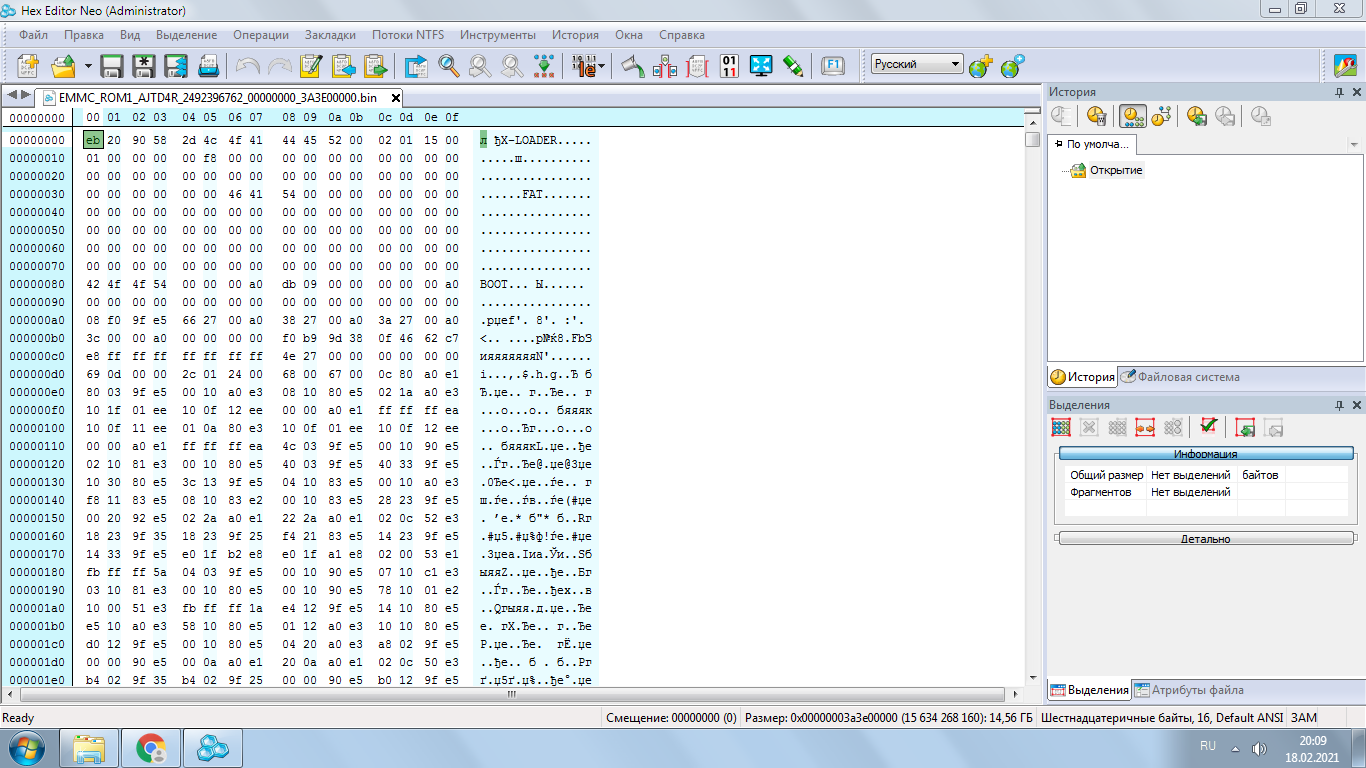Switch to История tab at panel bottom
The width and height of the screenshot is (1366, 768).
1082,377
